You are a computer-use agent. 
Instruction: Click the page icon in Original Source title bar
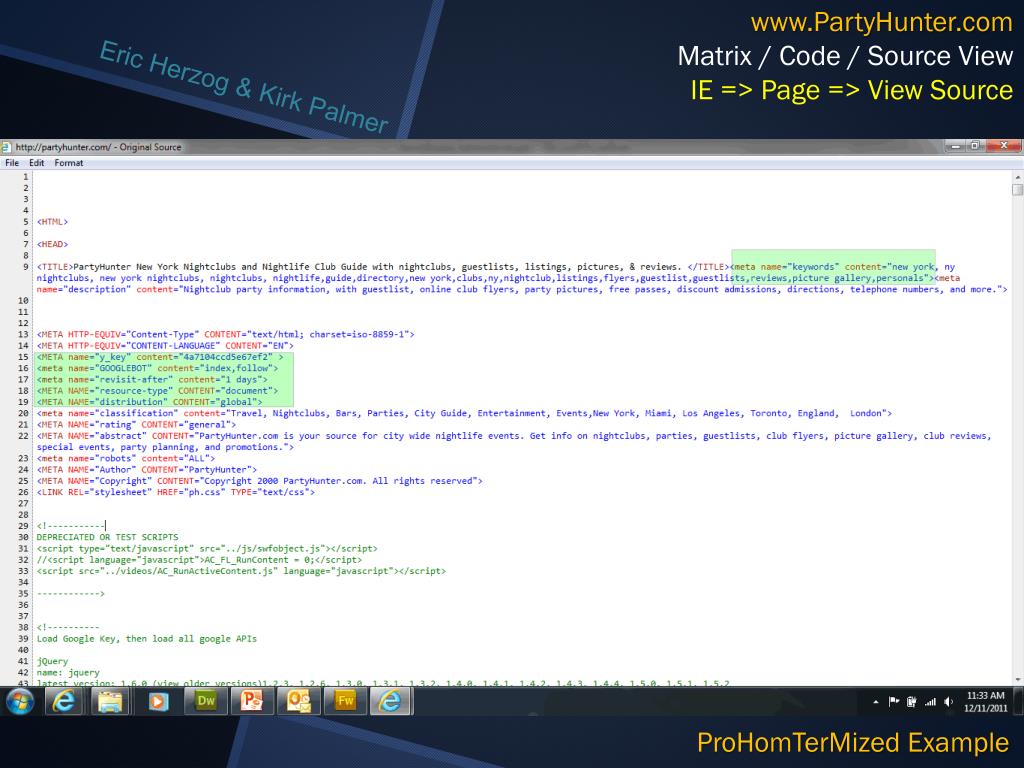click(6, 147)
